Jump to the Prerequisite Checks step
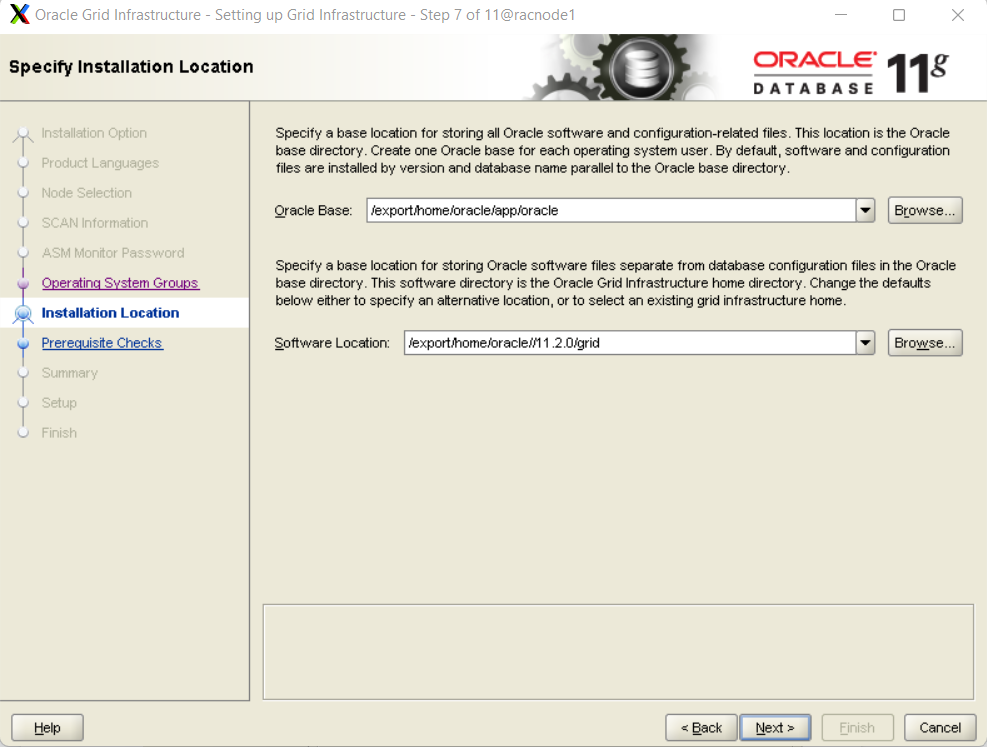The width and height of the screenshot is (987, 747). 102,343
